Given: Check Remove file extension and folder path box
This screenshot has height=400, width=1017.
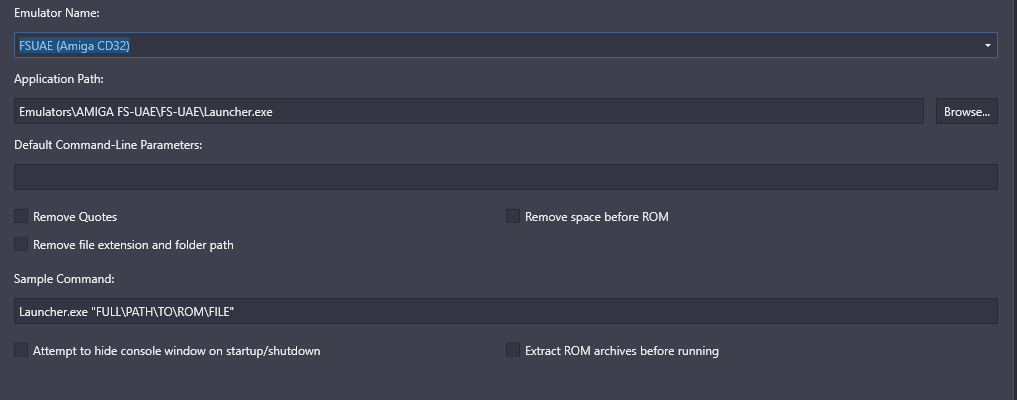Looking at the screenshot, I should tap(21, 244).
